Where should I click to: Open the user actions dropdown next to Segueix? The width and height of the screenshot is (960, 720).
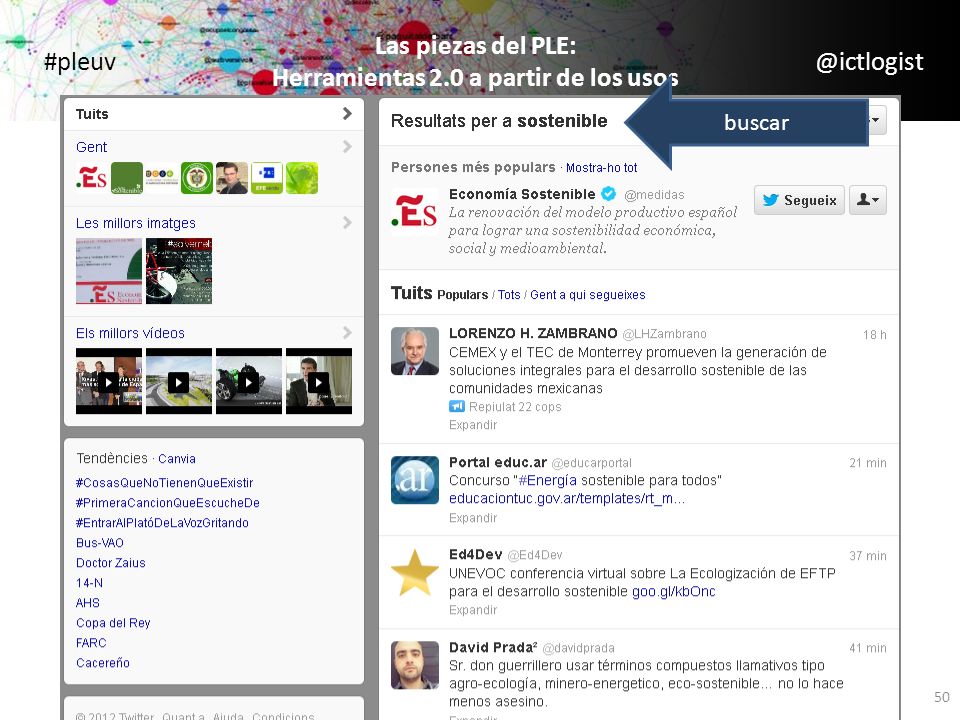[868, 200]
